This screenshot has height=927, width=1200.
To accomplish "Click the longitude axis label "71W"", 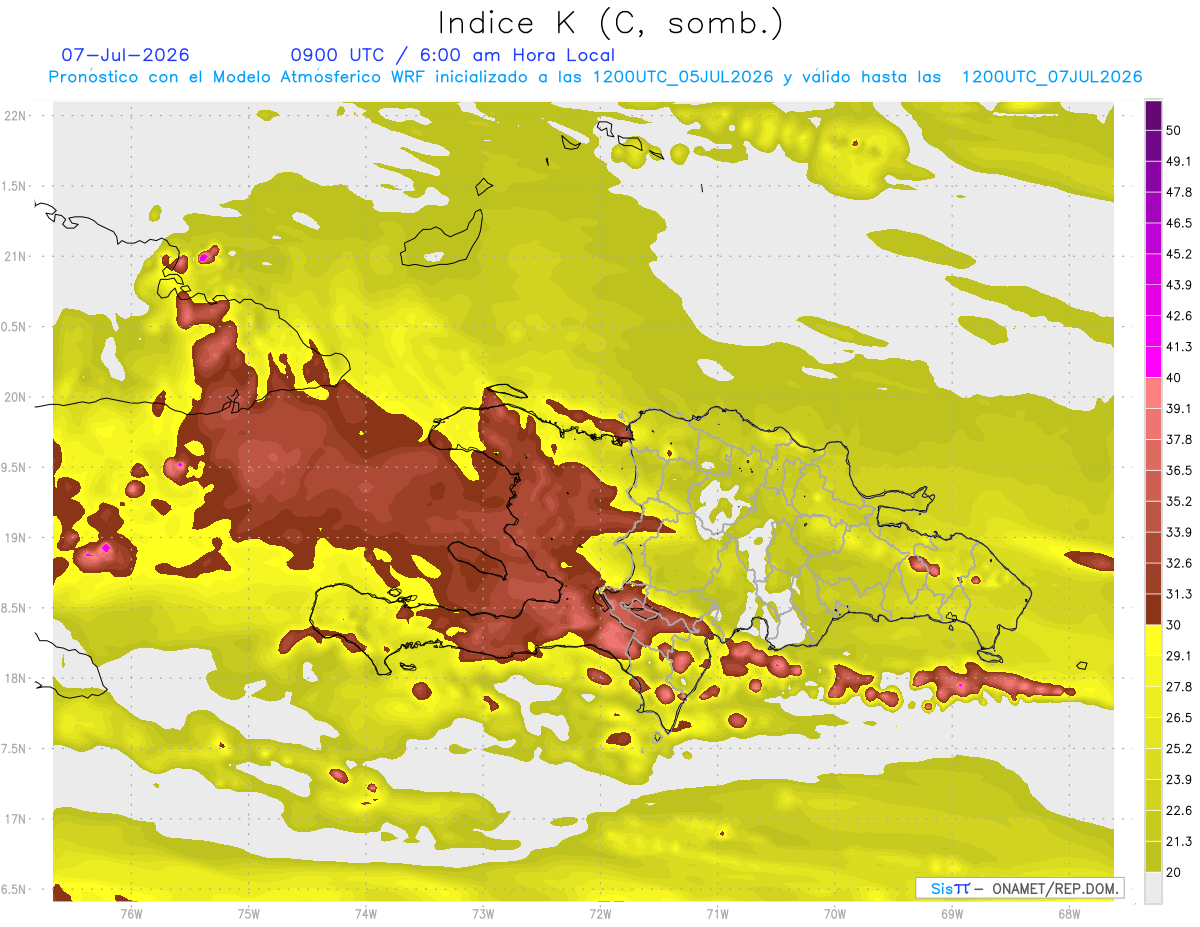I will tap(717, 914).
